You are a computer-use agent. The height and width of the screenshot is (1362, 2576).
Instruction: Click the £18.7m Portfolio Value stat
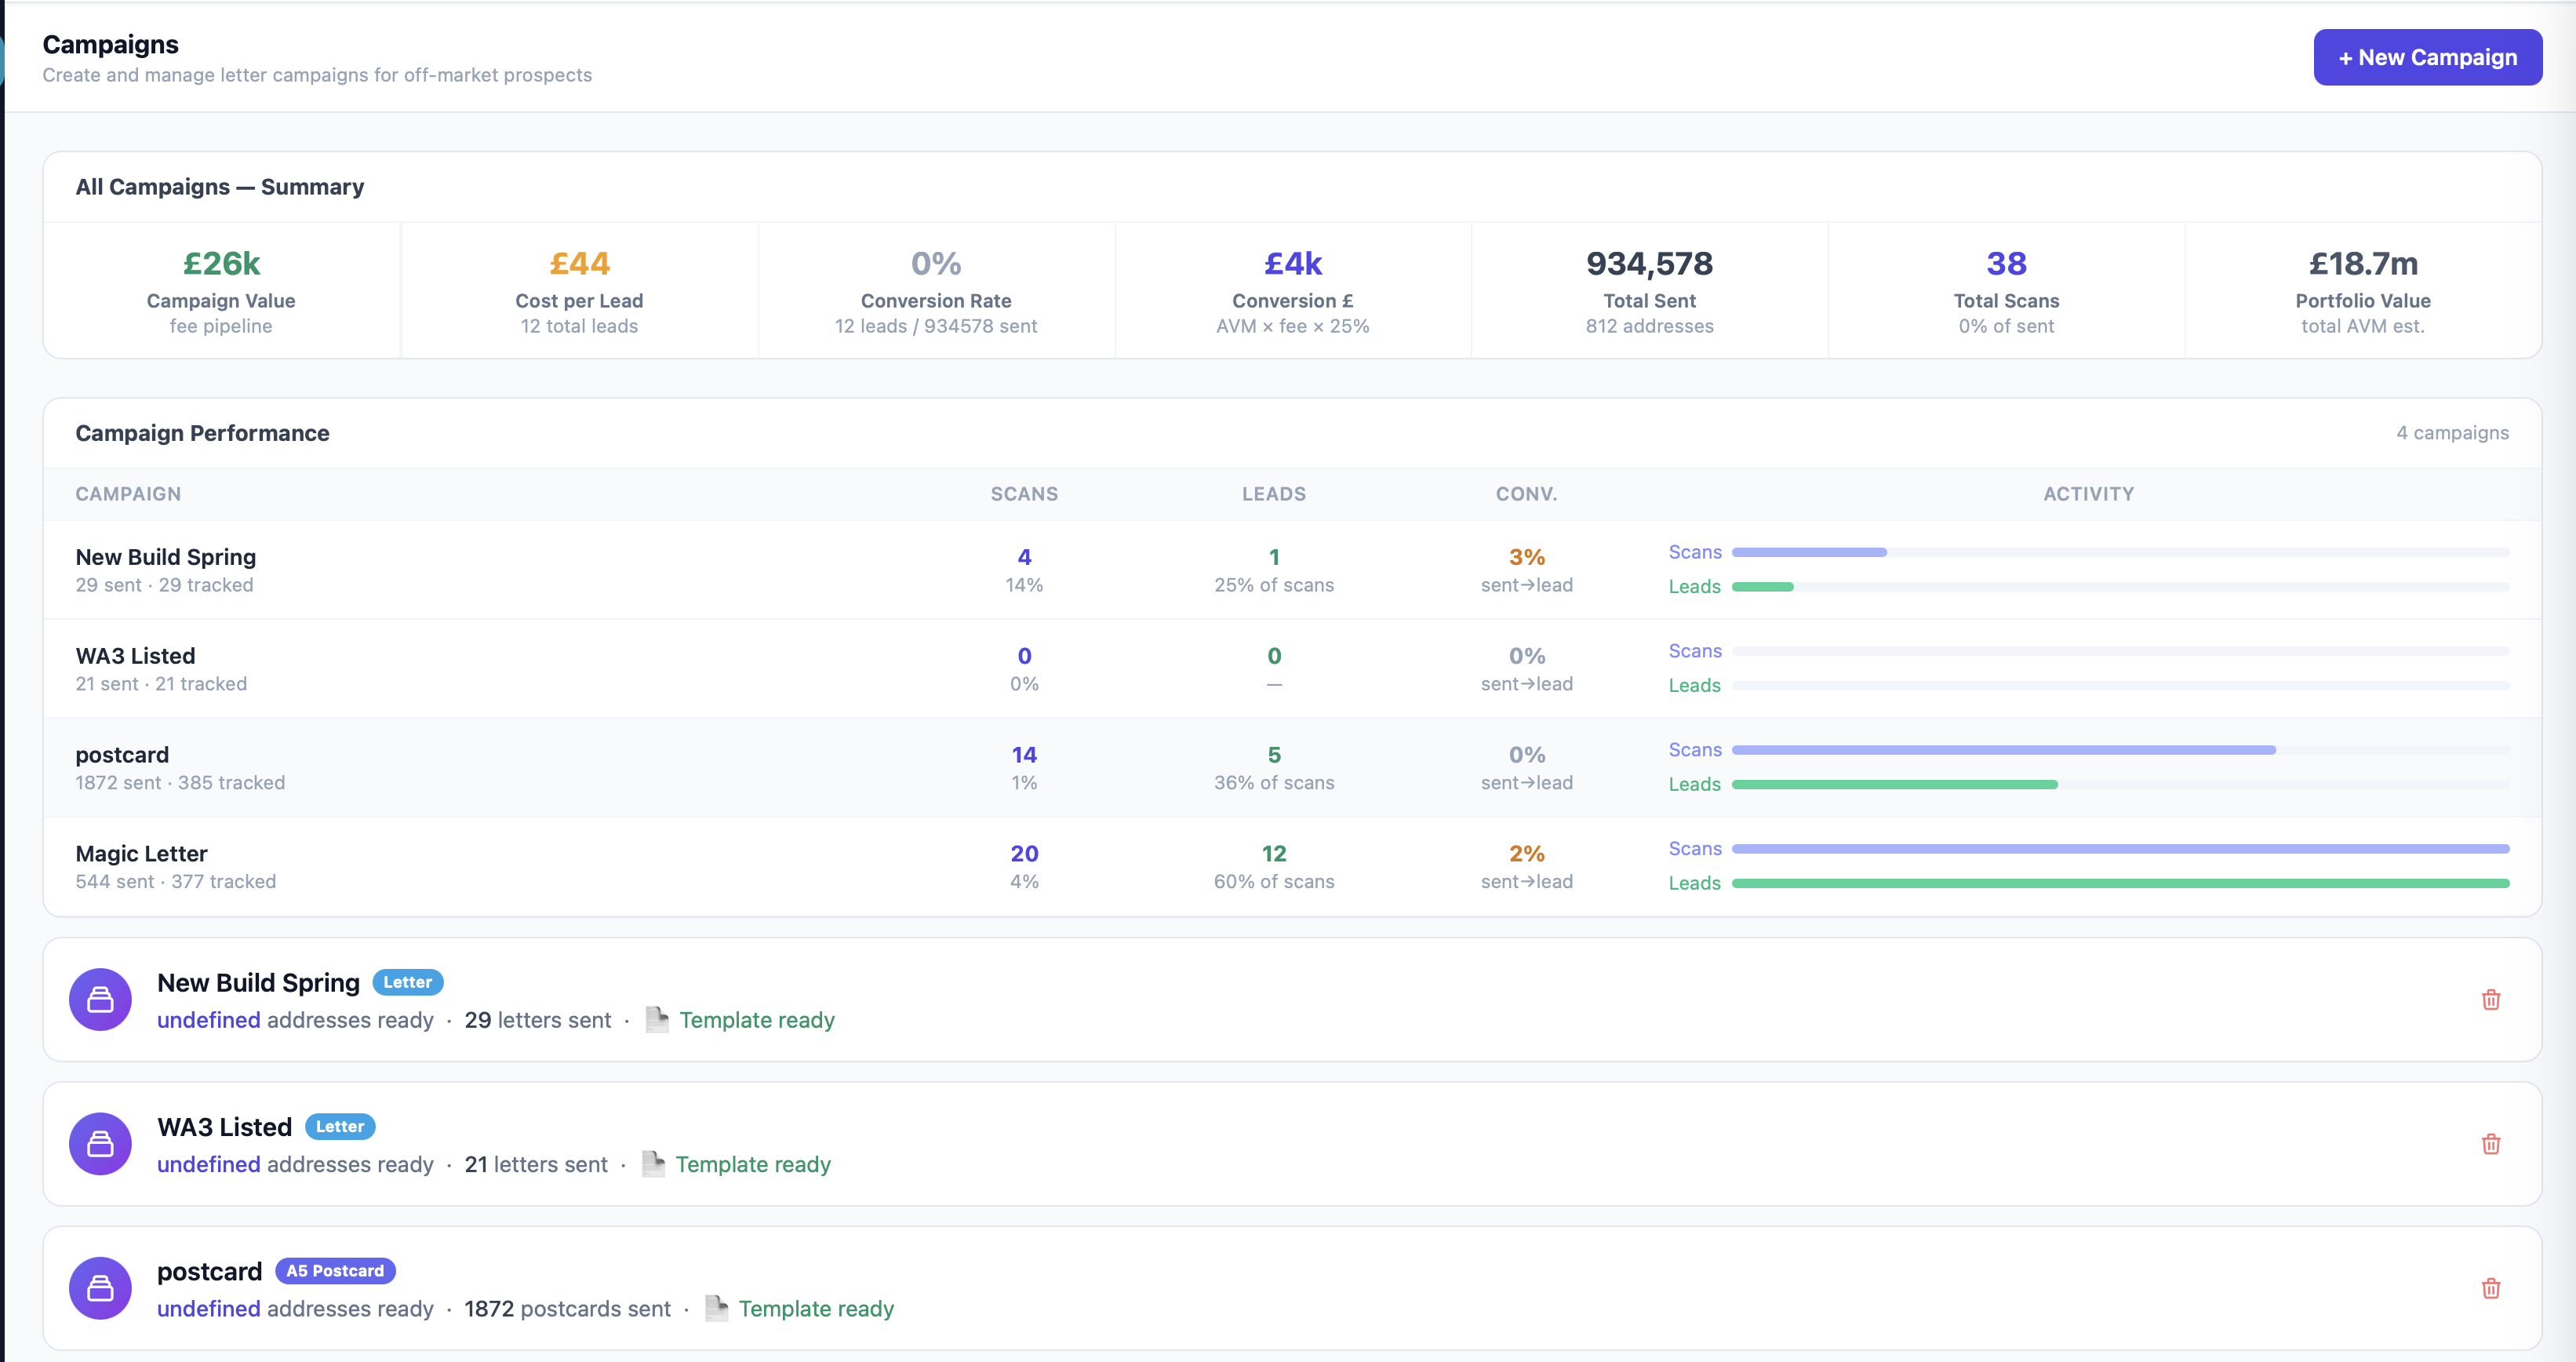click(x=2363, y=290)
